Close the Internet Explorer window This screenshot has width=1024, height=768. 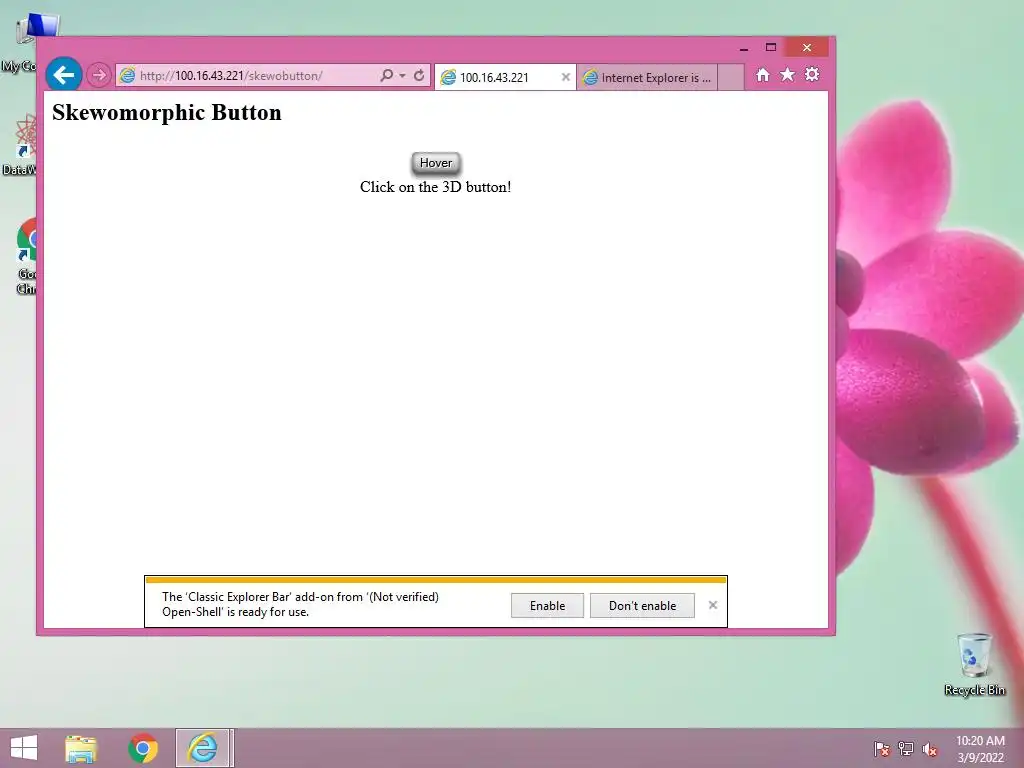coord(807,48)
